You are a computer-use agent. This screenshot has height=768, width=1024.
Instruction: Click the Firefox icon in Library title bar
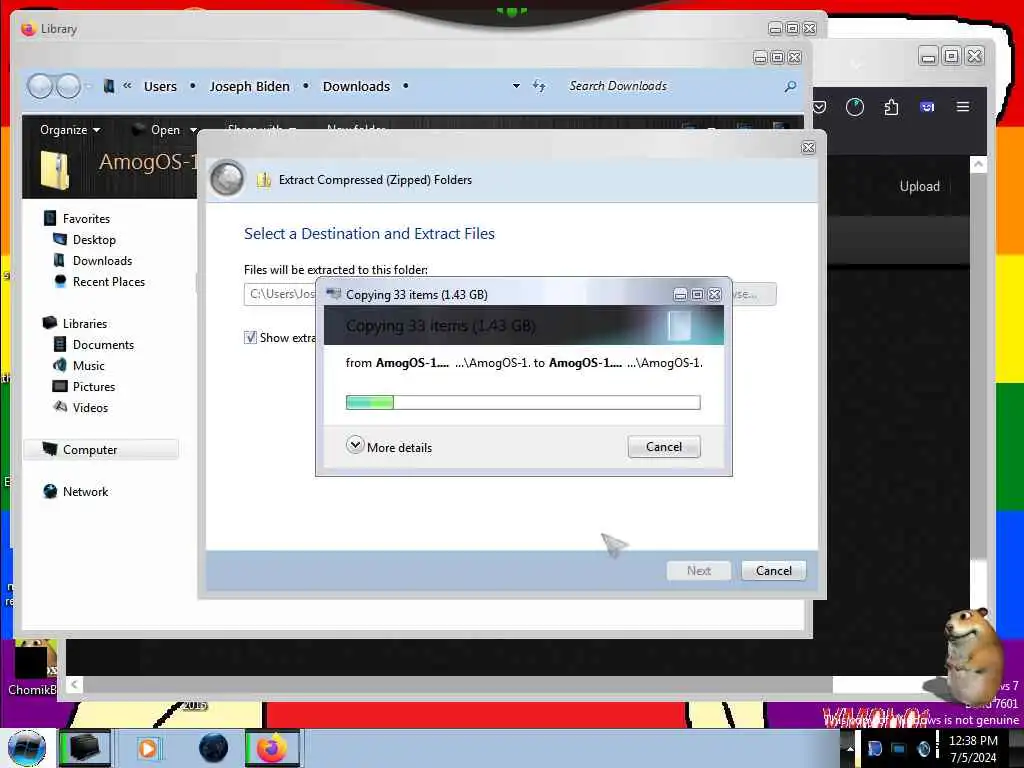point(28,29)
